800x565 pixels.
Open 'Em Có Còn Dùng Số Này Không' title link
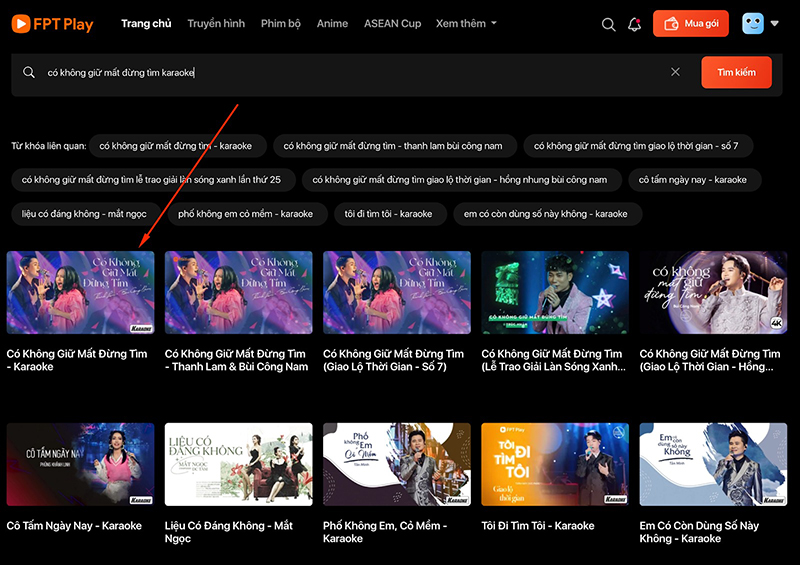(x=699, y=532)
